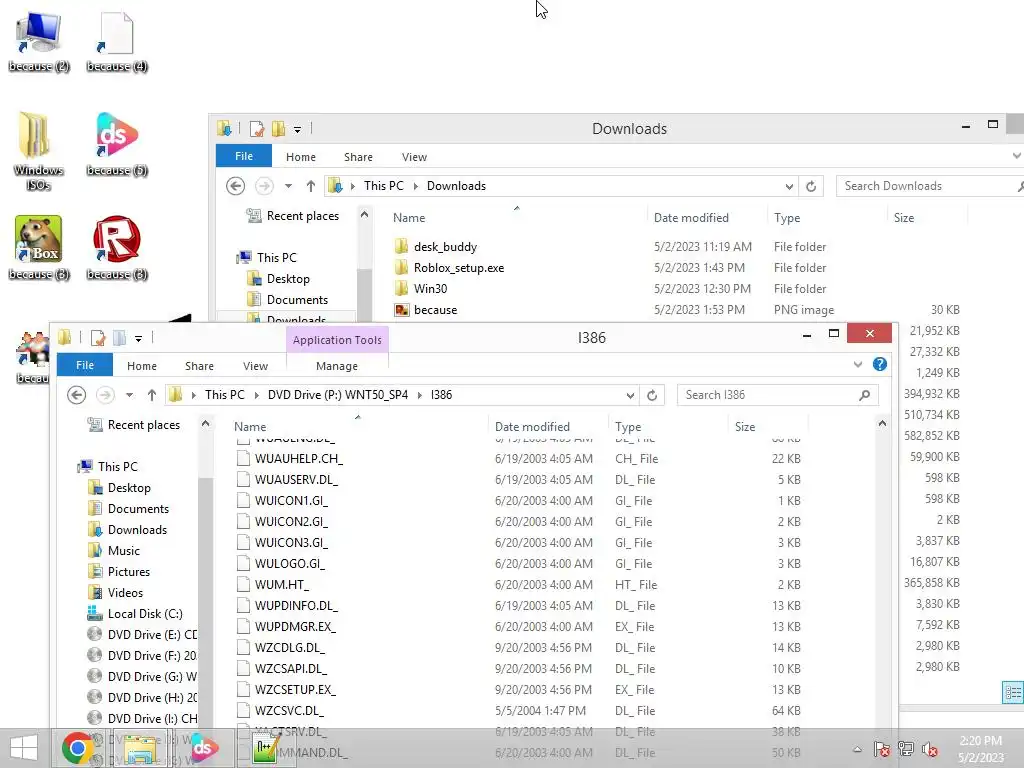Screen dimensions: 1024x768
Task: Click the Search Downloads field
Action: [931, 186]
